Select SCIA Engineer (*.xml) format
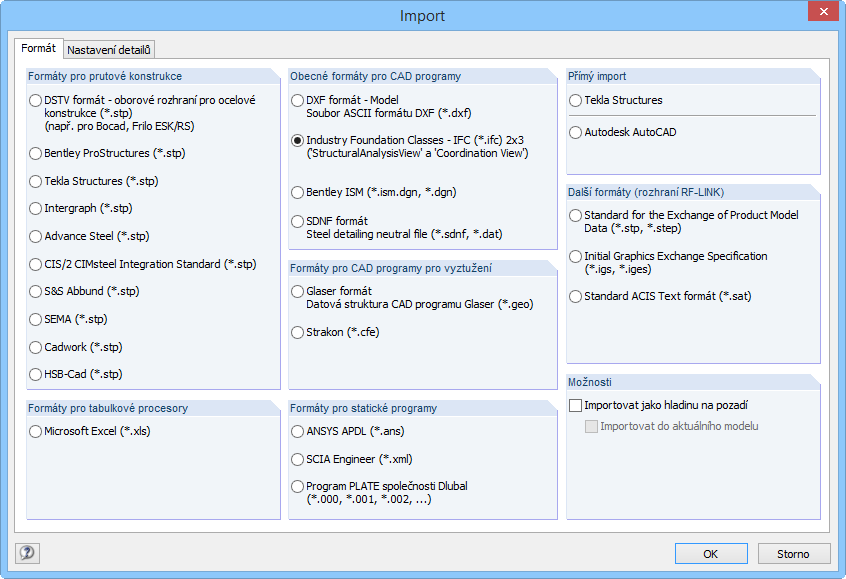The height and width of the screenshot is (579, 846). click(297, 458)
